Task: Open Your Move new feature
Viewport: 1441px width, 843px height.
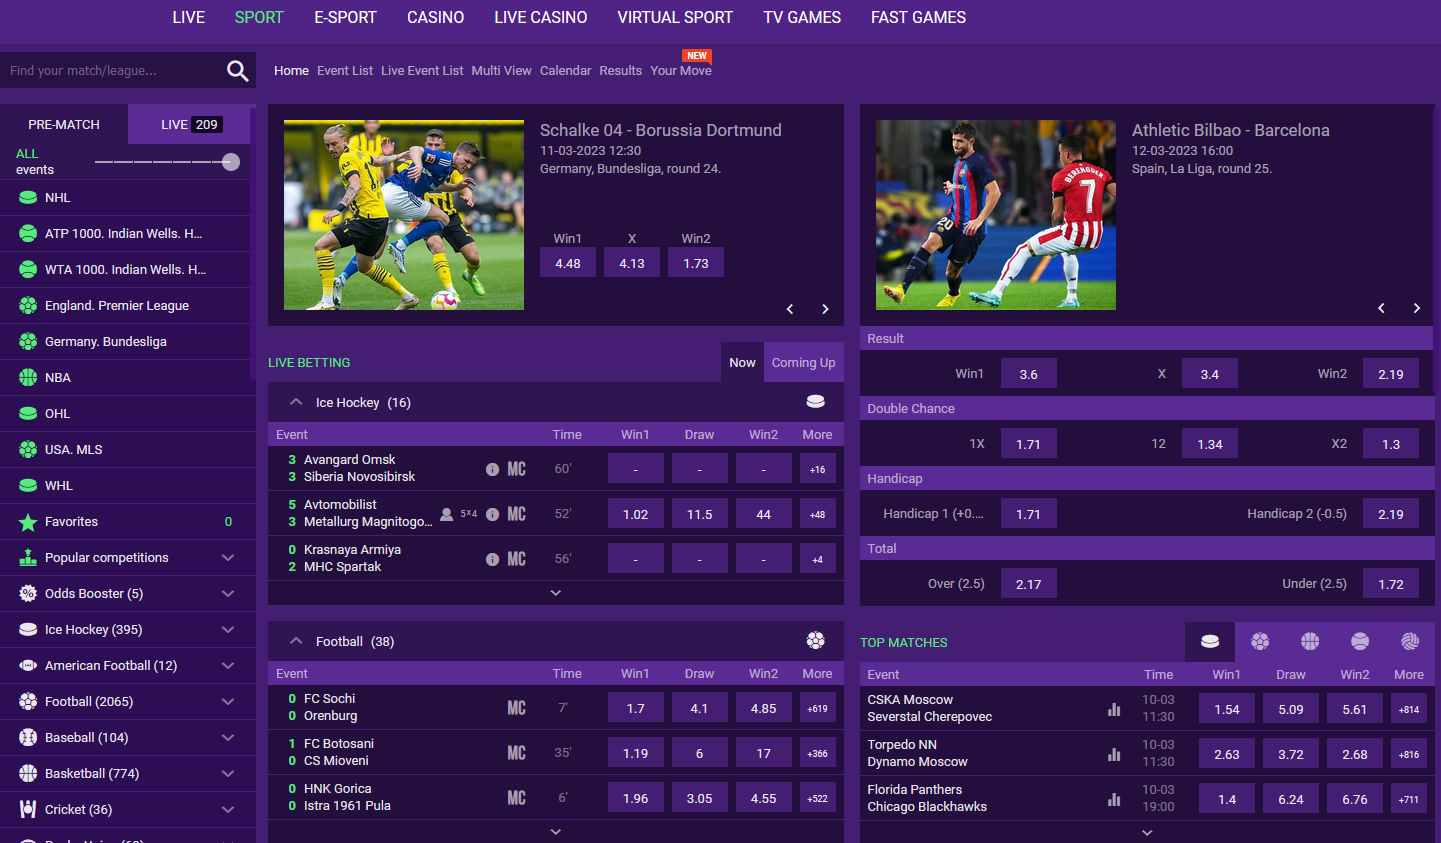Action: coord(681,71)
